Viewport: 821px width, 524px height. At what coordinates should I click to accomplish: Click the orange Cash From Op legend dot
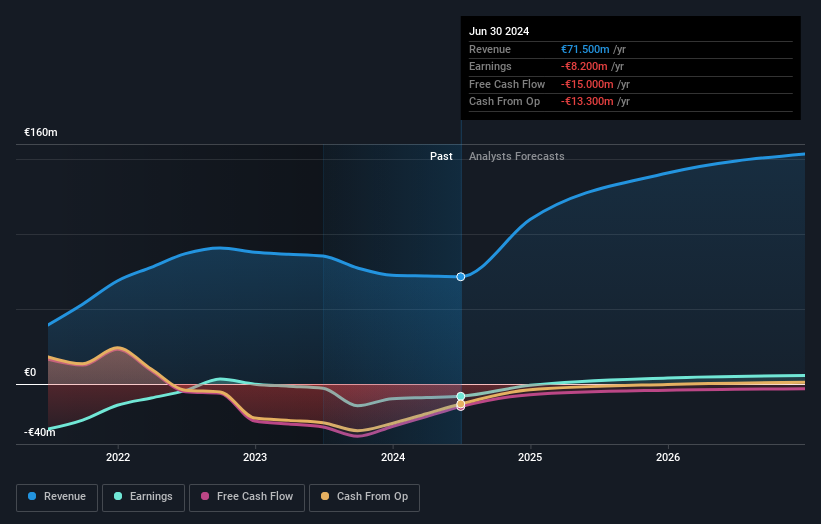coord(325,496)
